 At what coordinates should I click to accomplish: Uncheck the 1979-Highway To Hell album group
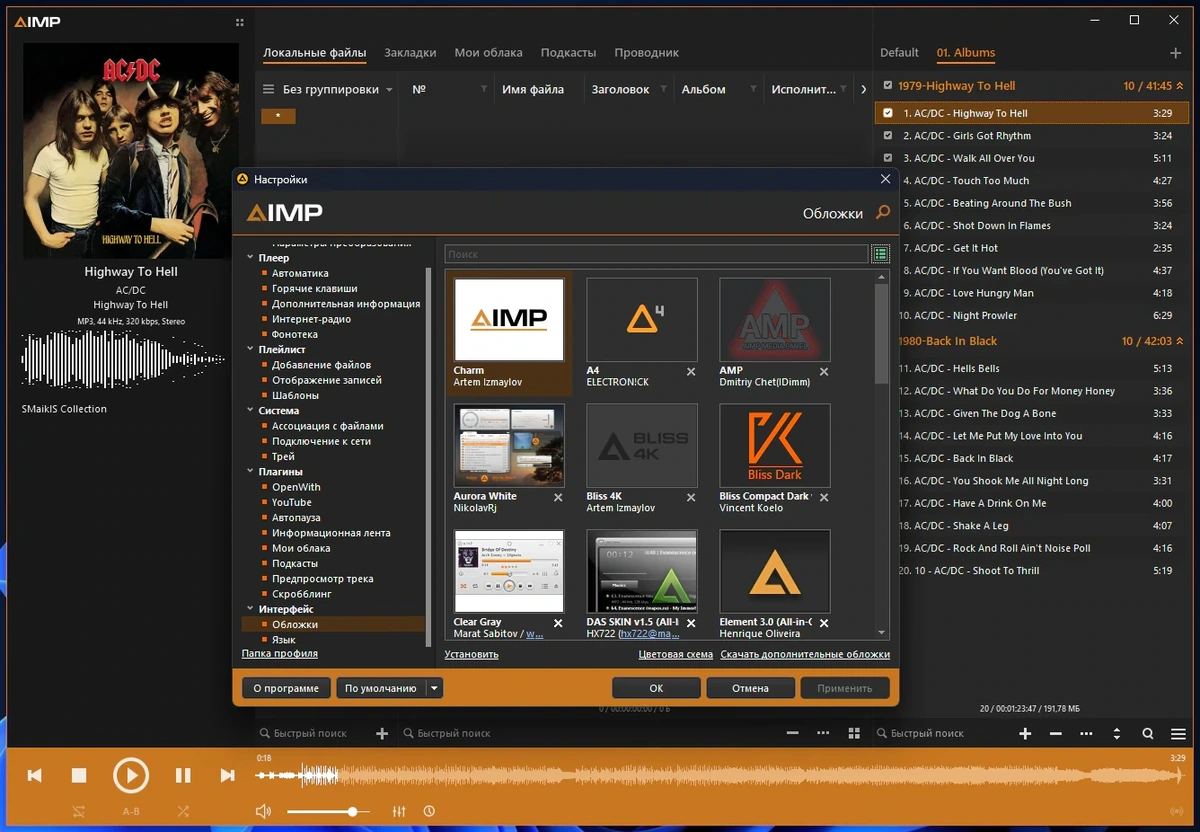pyautogui.click(x=887, y=86)
